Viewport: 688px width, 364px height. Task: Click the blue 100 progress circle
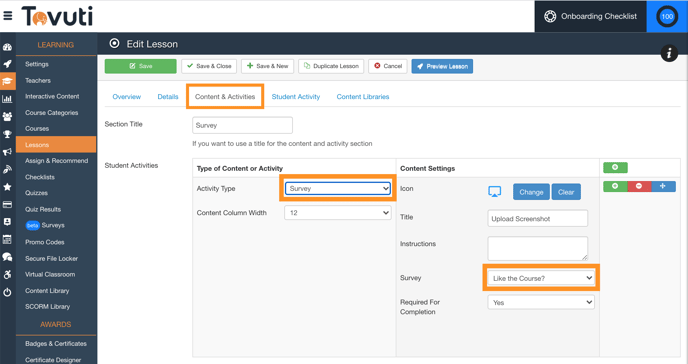click(667, 17)
